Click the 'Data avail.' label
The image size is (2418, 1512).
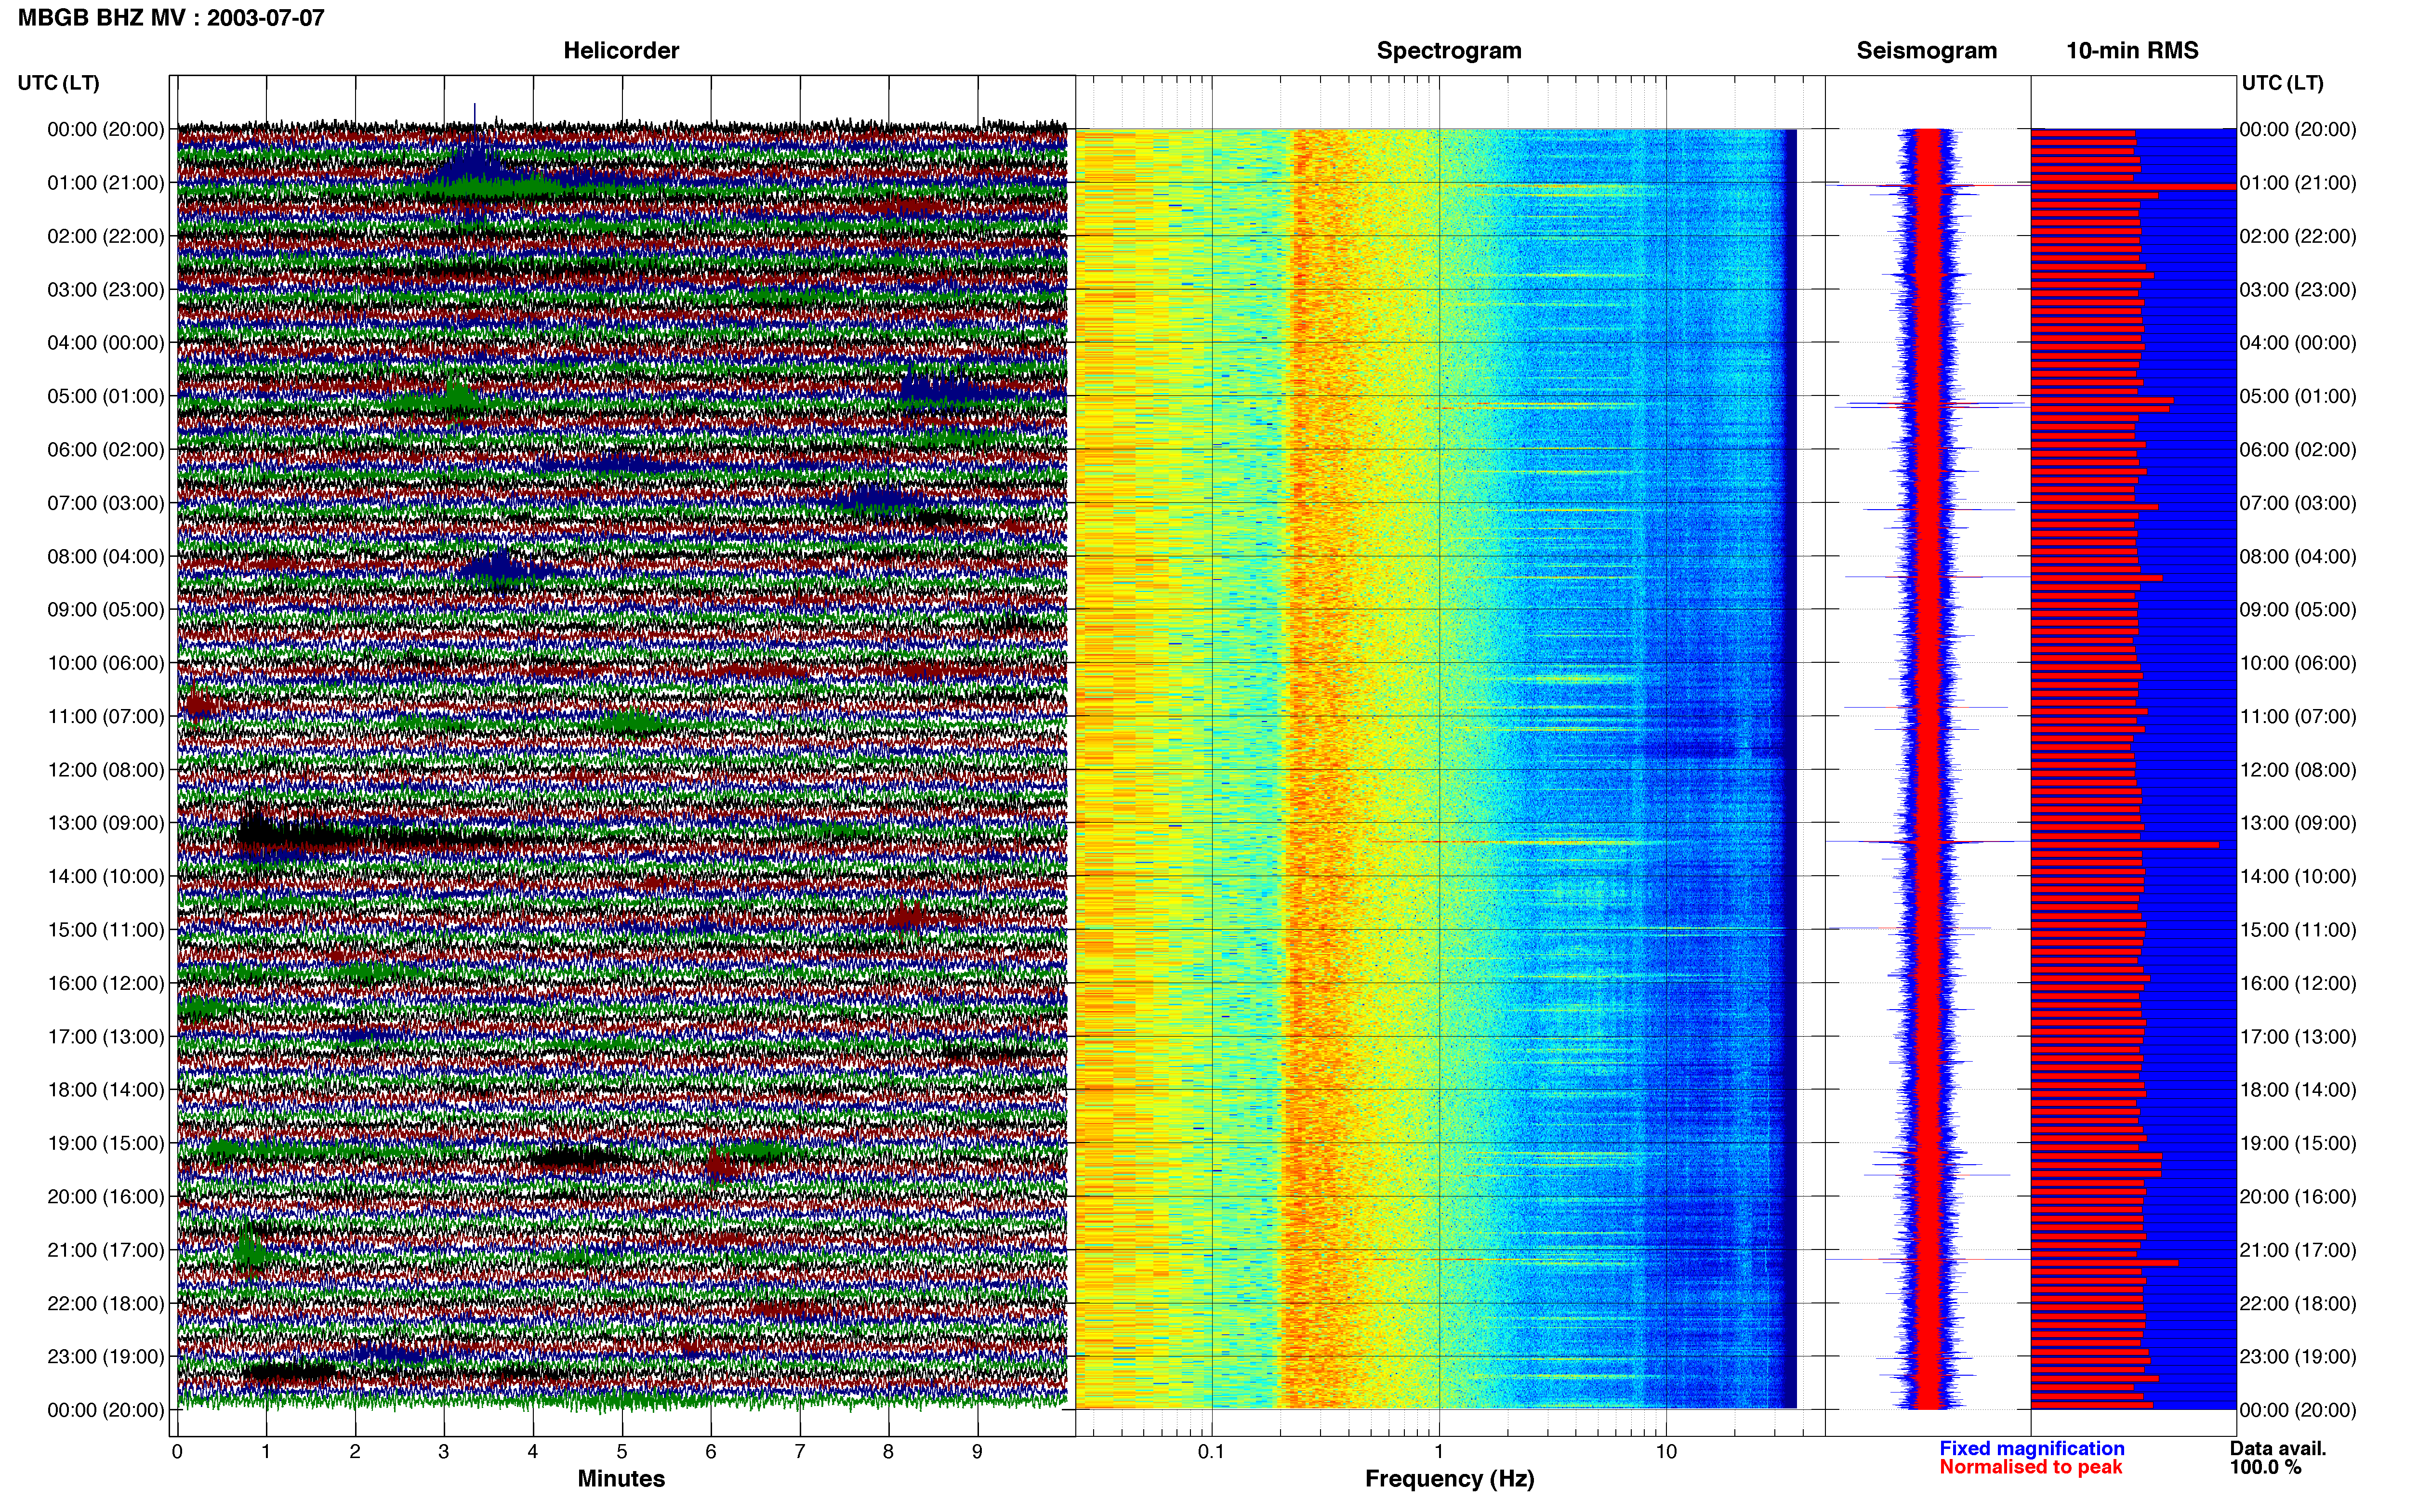[x=2278, y=1449]
